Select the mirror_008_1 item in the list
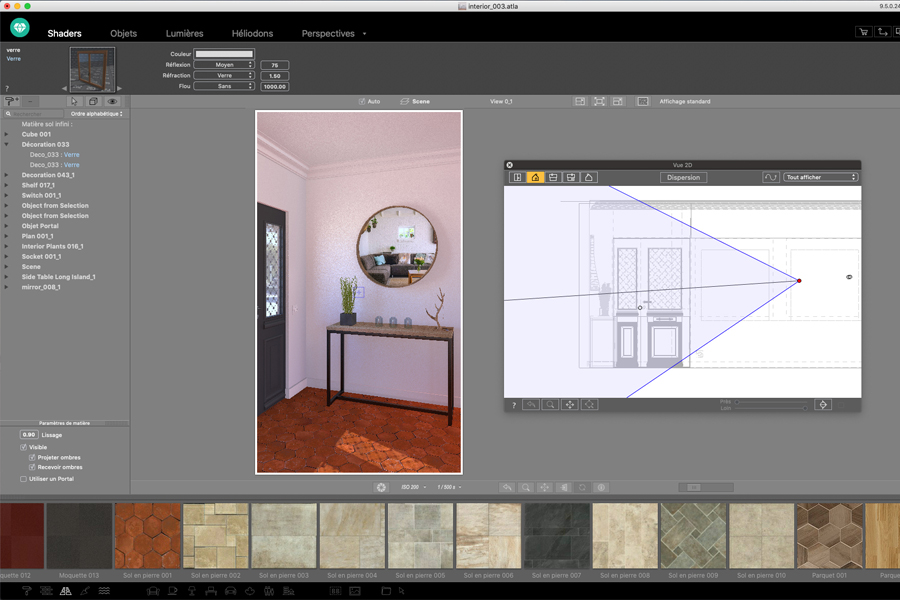Screen dimensions: 900x600 pos(41,287)
